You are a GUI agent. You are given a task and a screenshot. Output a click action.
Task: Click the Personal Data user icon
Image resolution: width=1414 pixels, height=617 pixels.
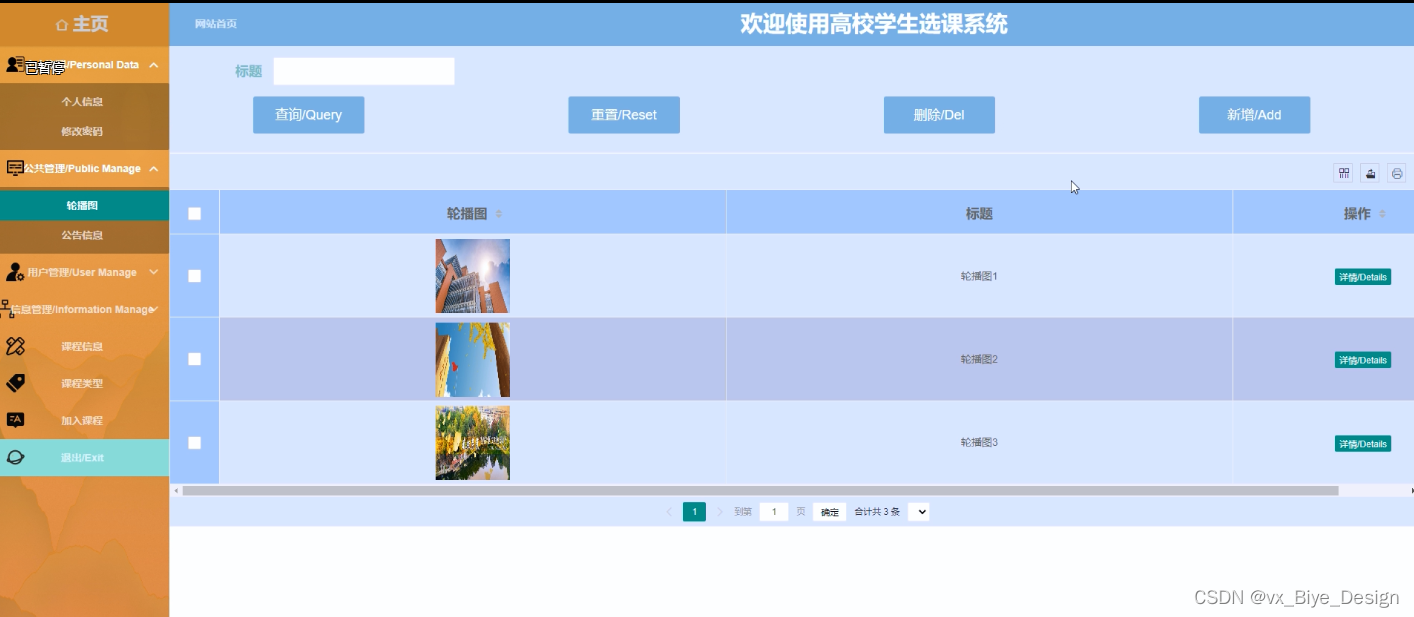(x=14, y=65)
